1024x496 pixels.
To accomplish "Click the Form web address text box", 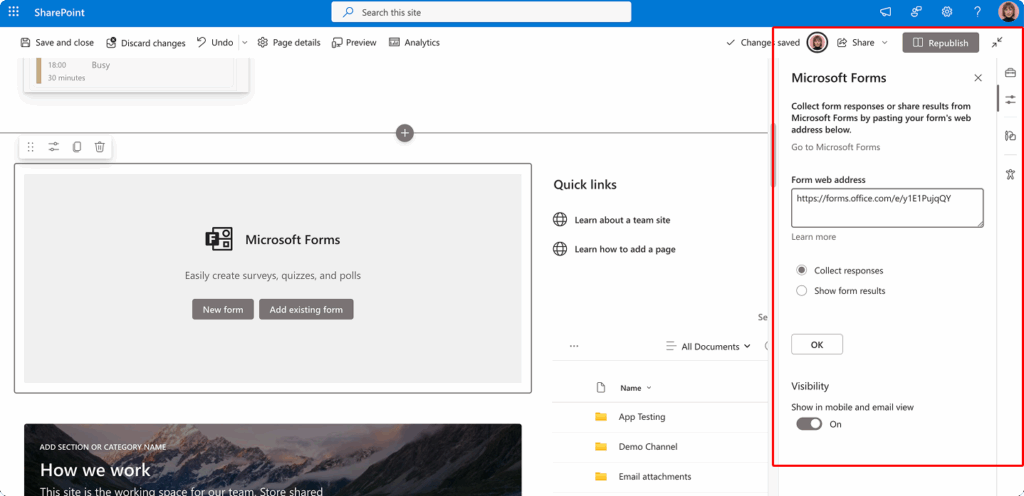I will (888, 208).
